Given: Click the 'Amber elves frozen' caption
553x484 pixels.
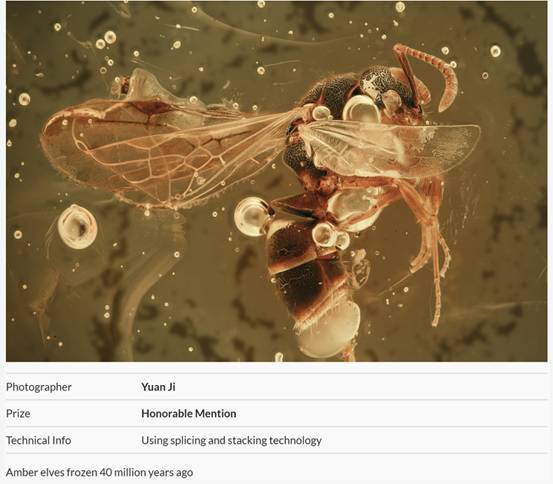Looking at the screenshot, I should click(99, 472).
